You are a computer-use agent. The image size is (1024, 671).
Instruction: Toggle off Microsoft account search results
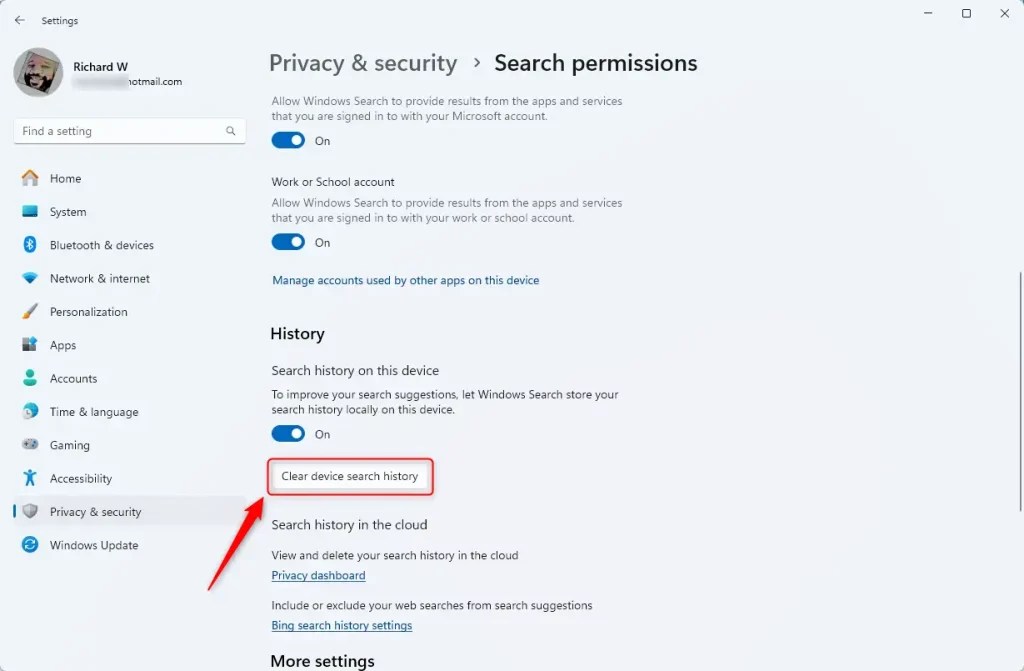point(288,140)
